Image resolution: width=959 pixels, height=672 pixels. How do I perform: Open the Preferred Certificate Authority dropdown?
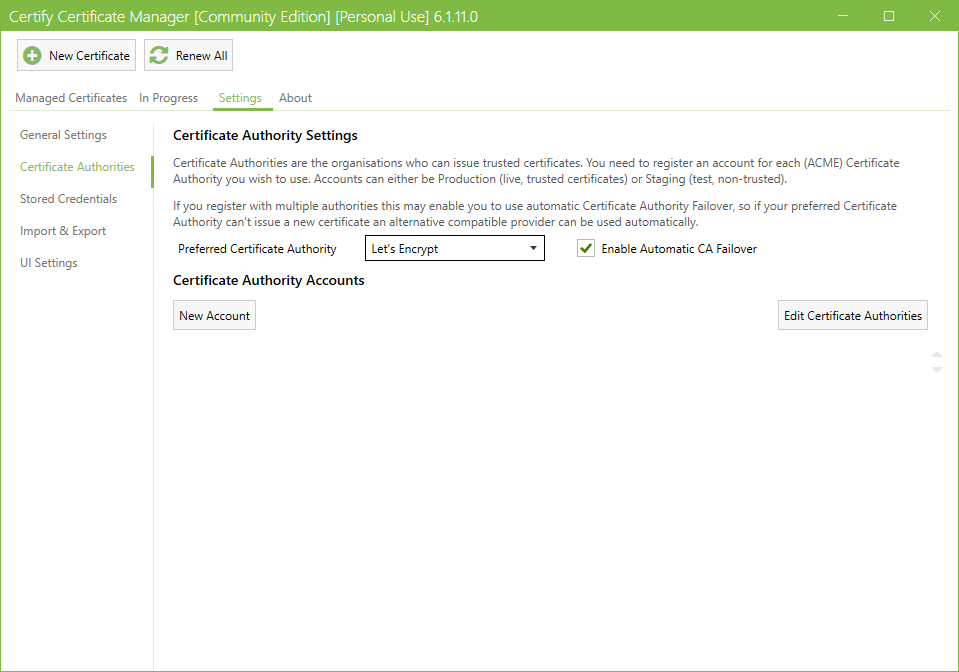(x=454, y=248)
